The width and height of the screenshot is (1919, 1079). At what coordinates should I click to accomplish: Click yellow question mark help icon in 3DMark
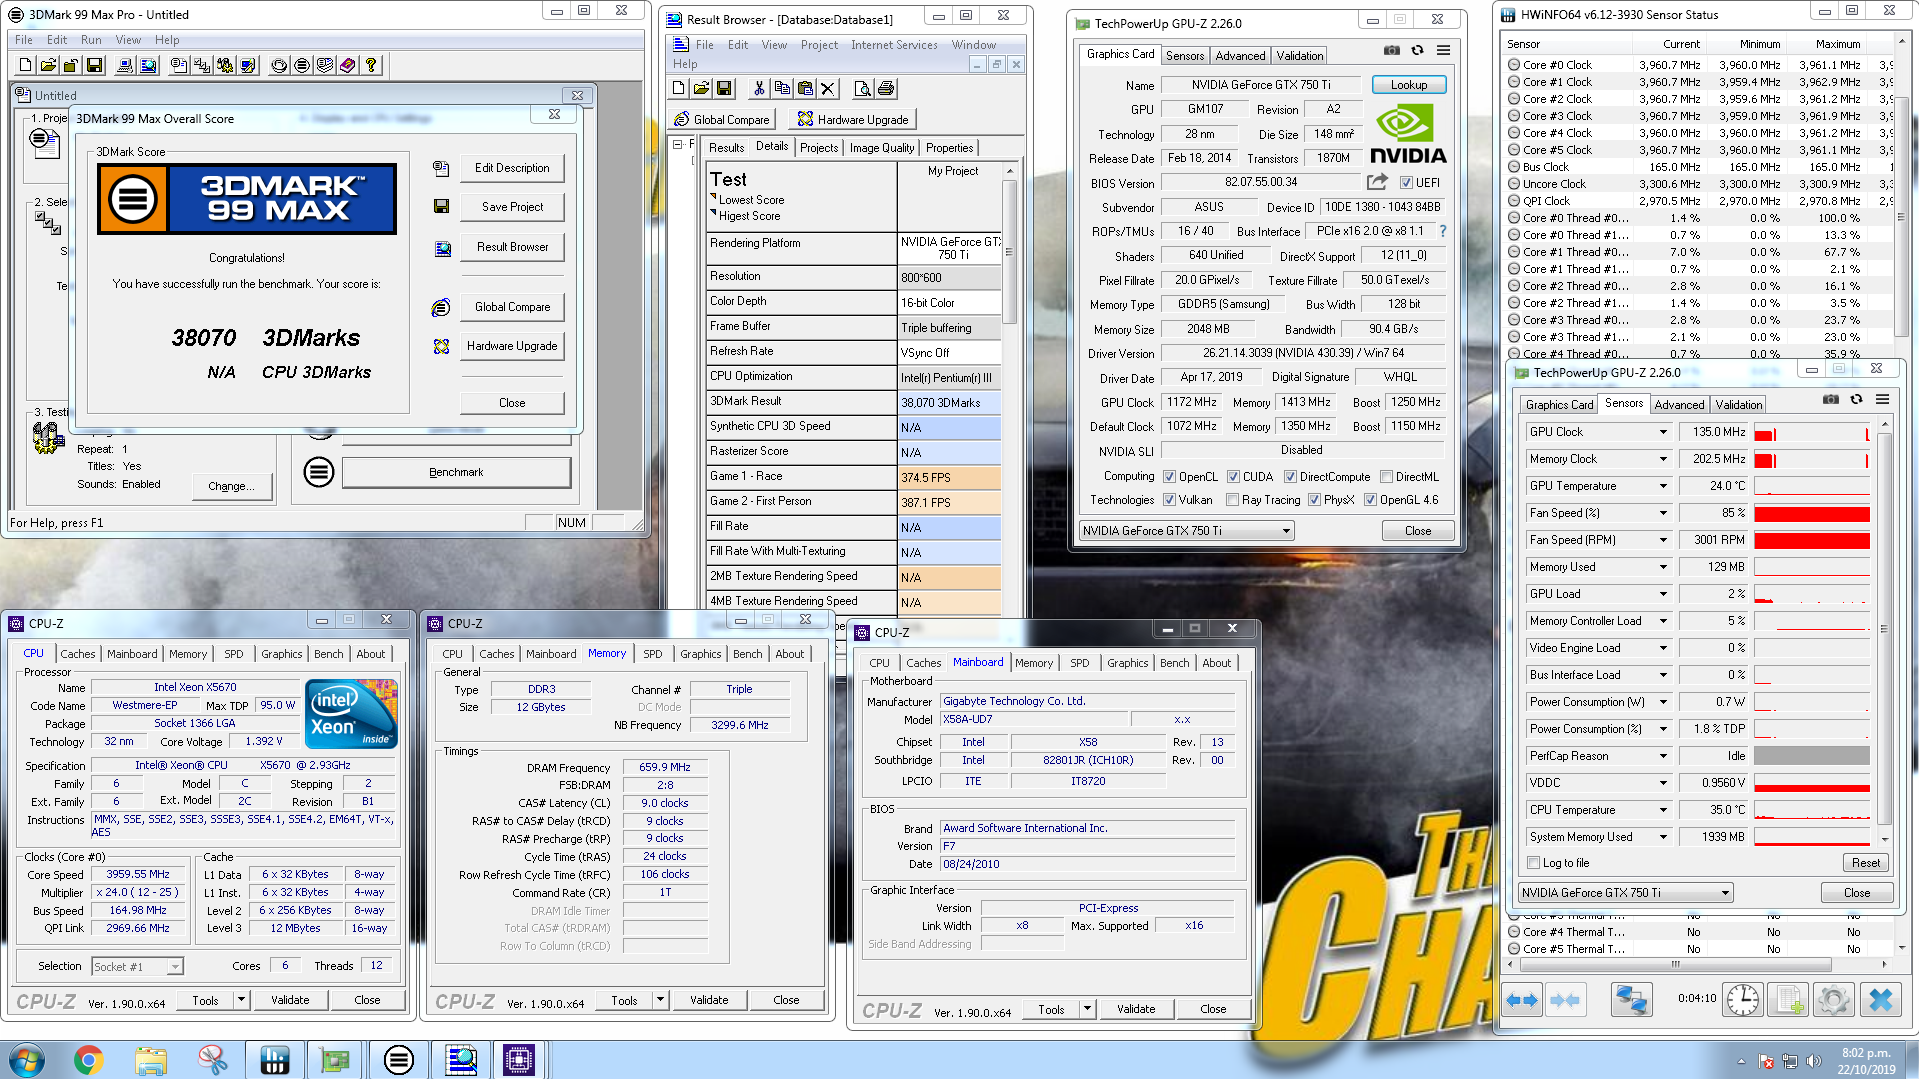(371, 65)
